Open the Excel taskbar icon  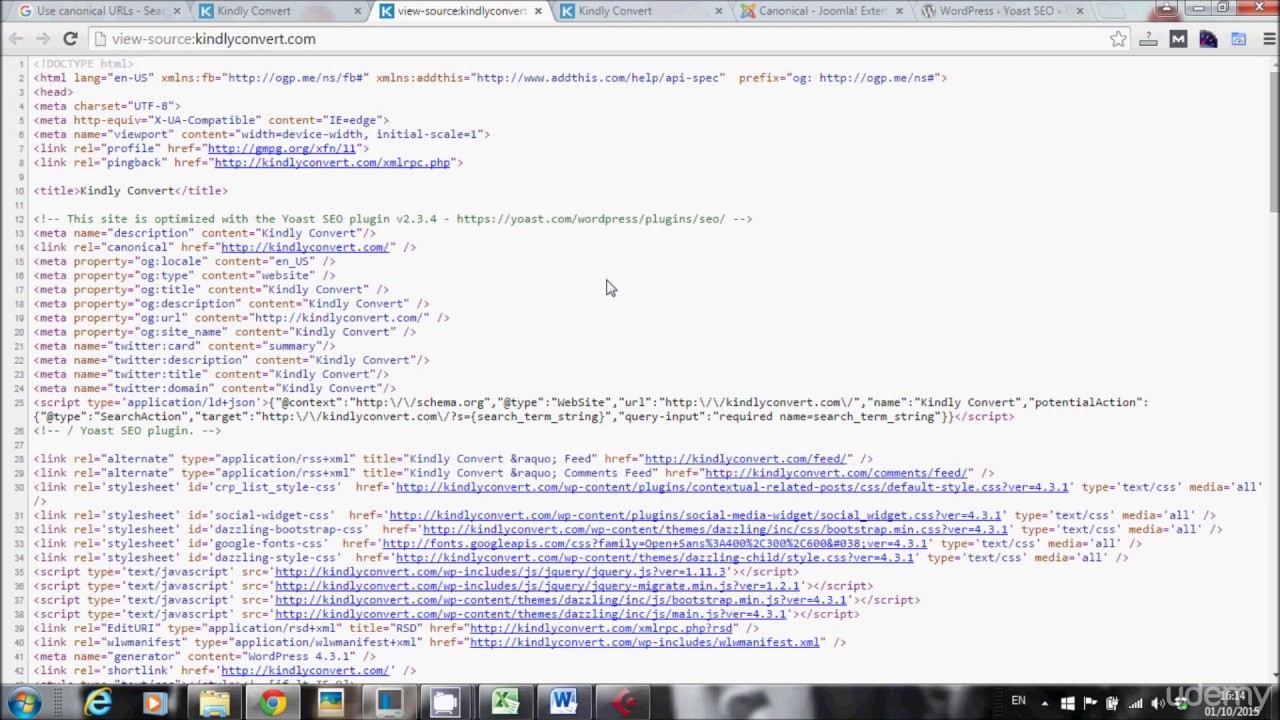pyautogui.click(x=505, y=703)
